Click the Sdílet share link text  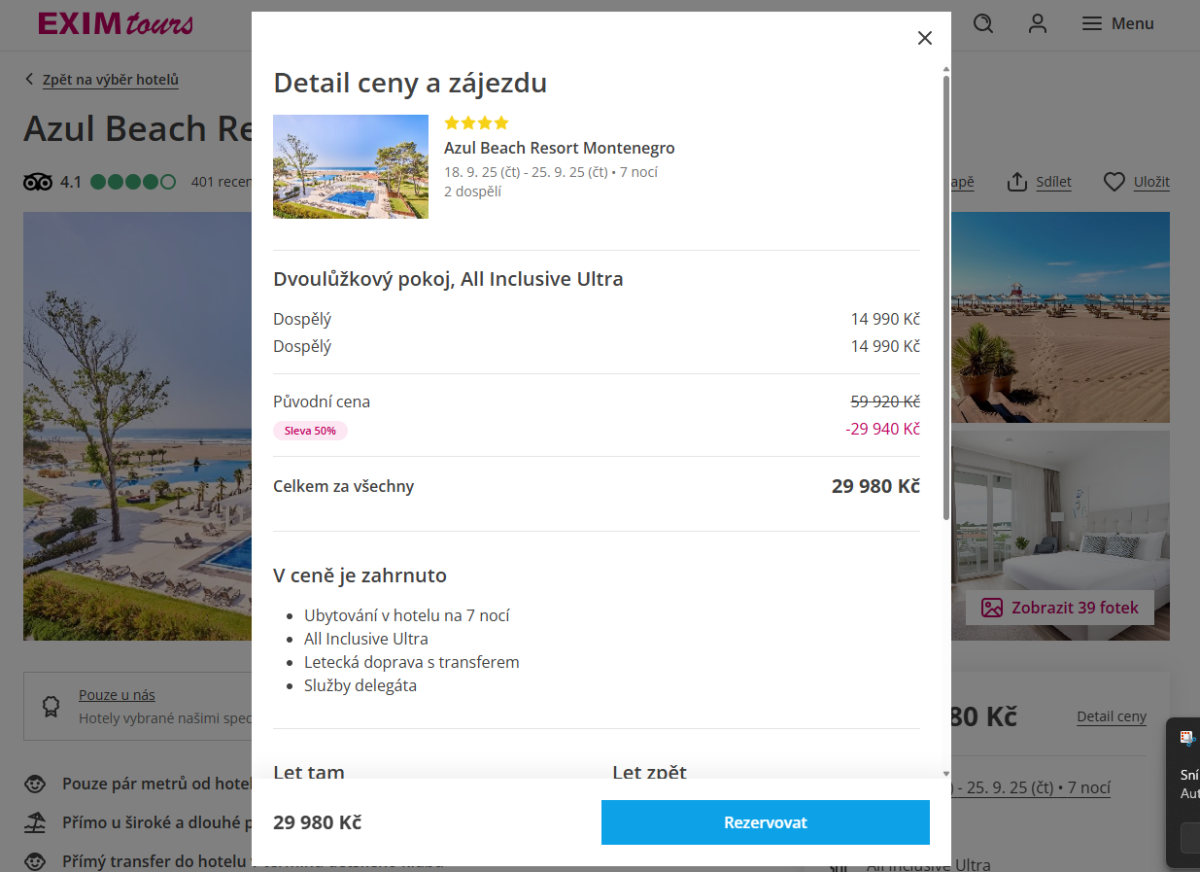click(1054, 182)
